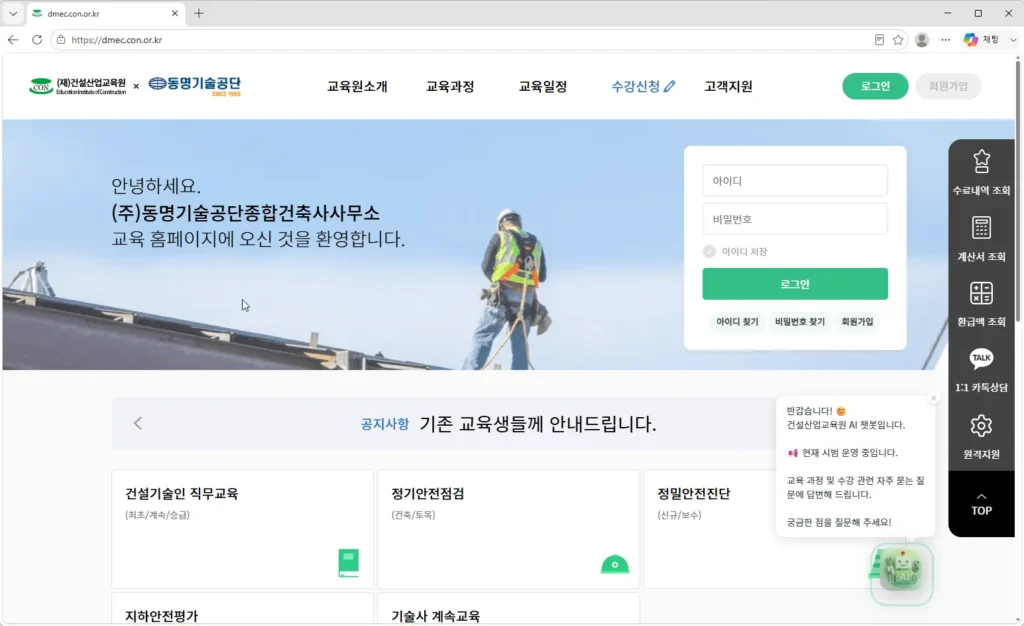Click the browser address bar URL
Image resolution: width=1024 pixels, height=626 pixels.
click(x=116, y=40)
